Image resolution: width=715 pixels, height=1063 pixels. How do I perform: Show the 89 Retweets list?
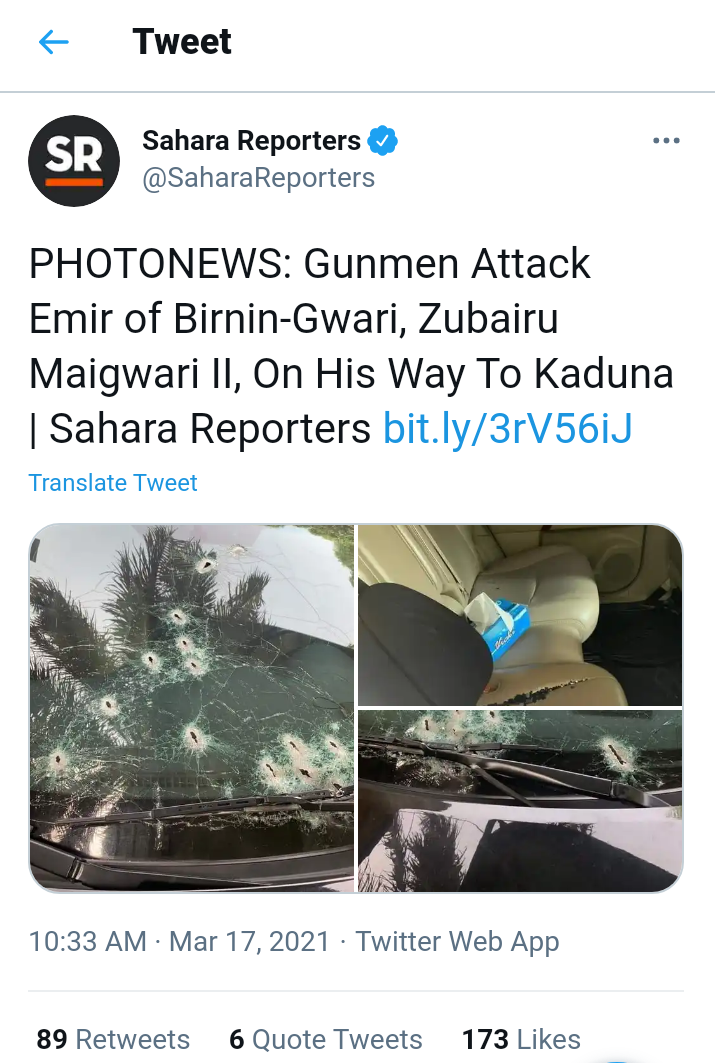(x=113, y=1039)
